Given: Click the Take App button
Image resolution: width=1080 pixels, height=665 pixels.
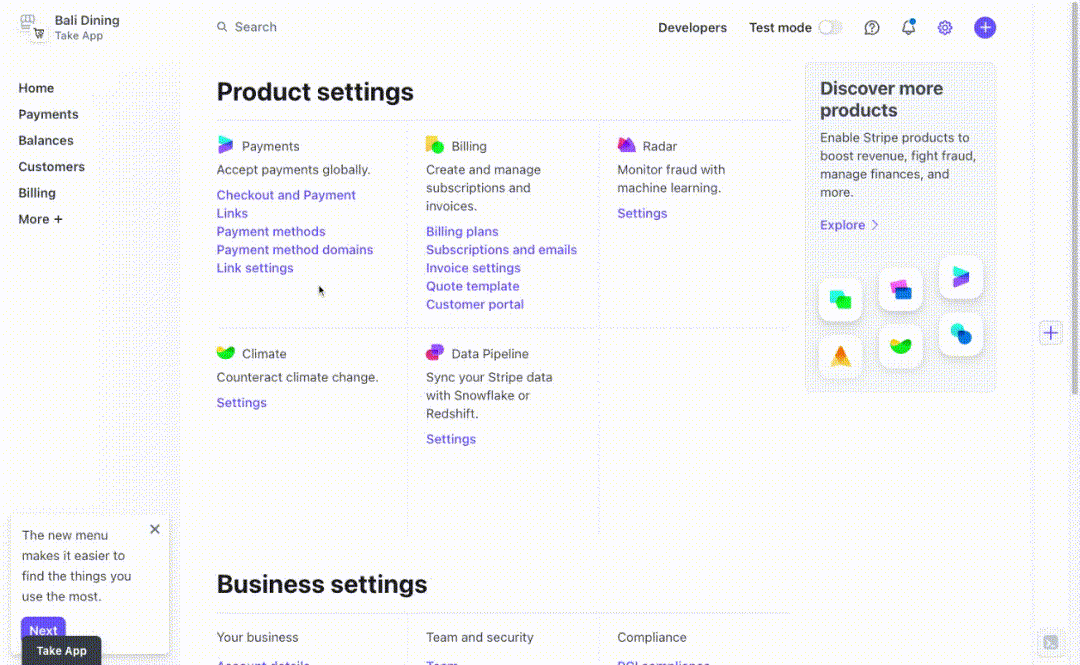Looking at the screenshot, I should (61, 651).
